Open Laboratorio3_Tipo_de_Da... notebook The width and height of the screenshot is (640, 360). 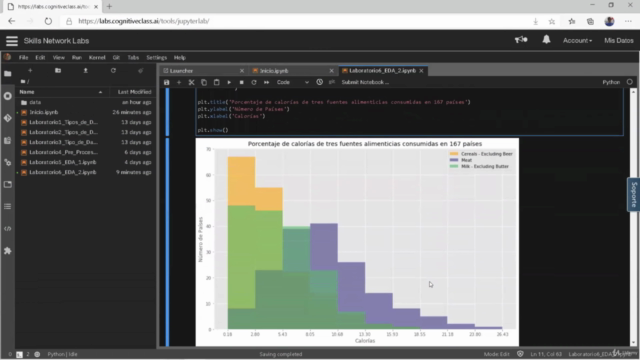click(85, 142)
